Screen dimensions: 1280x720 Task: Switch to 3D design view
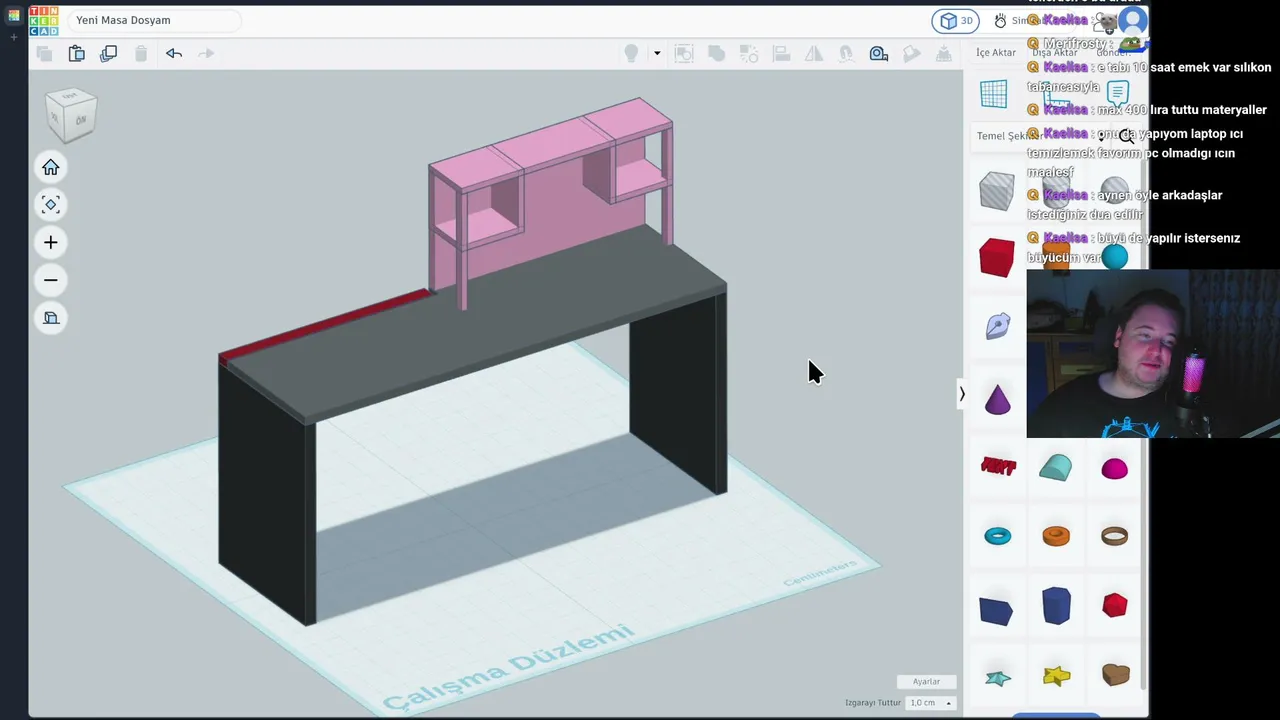tap(956, 20)
